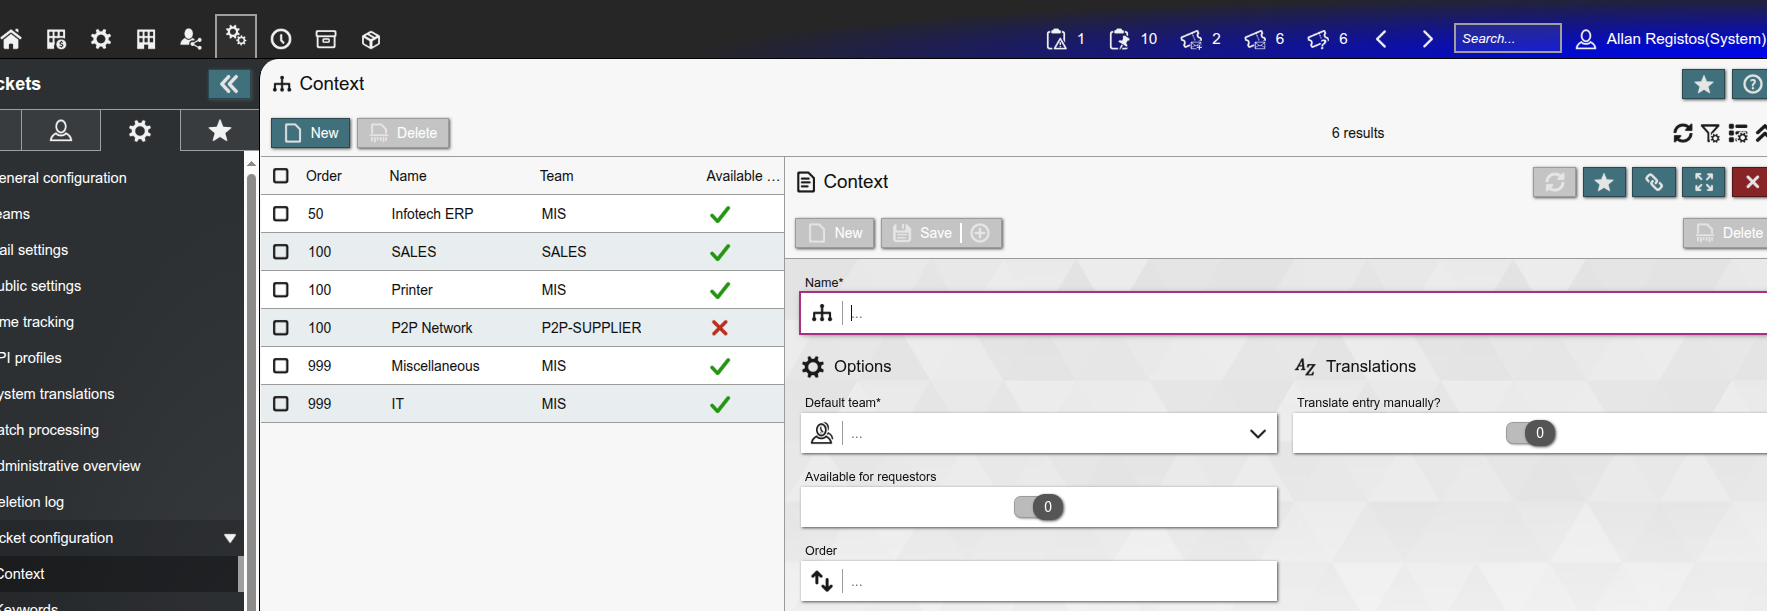
Task: Click the New button above the list
Action: coord(311,133)
